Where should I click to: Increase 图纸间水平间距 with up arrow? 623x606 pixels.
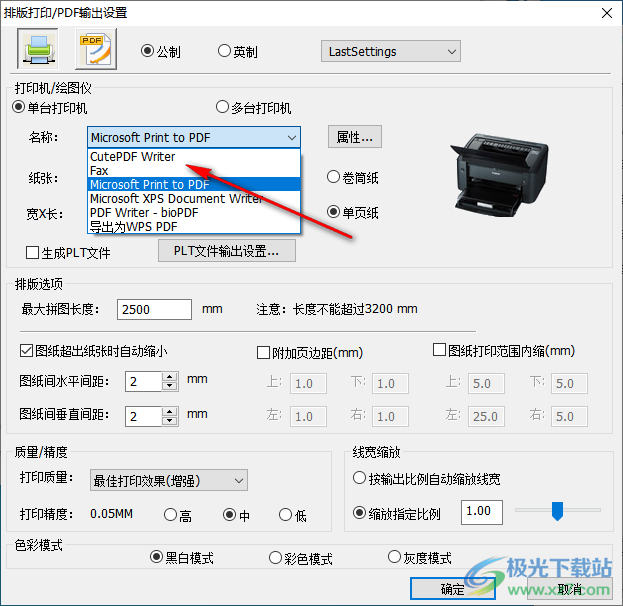[x=169, y=377]
